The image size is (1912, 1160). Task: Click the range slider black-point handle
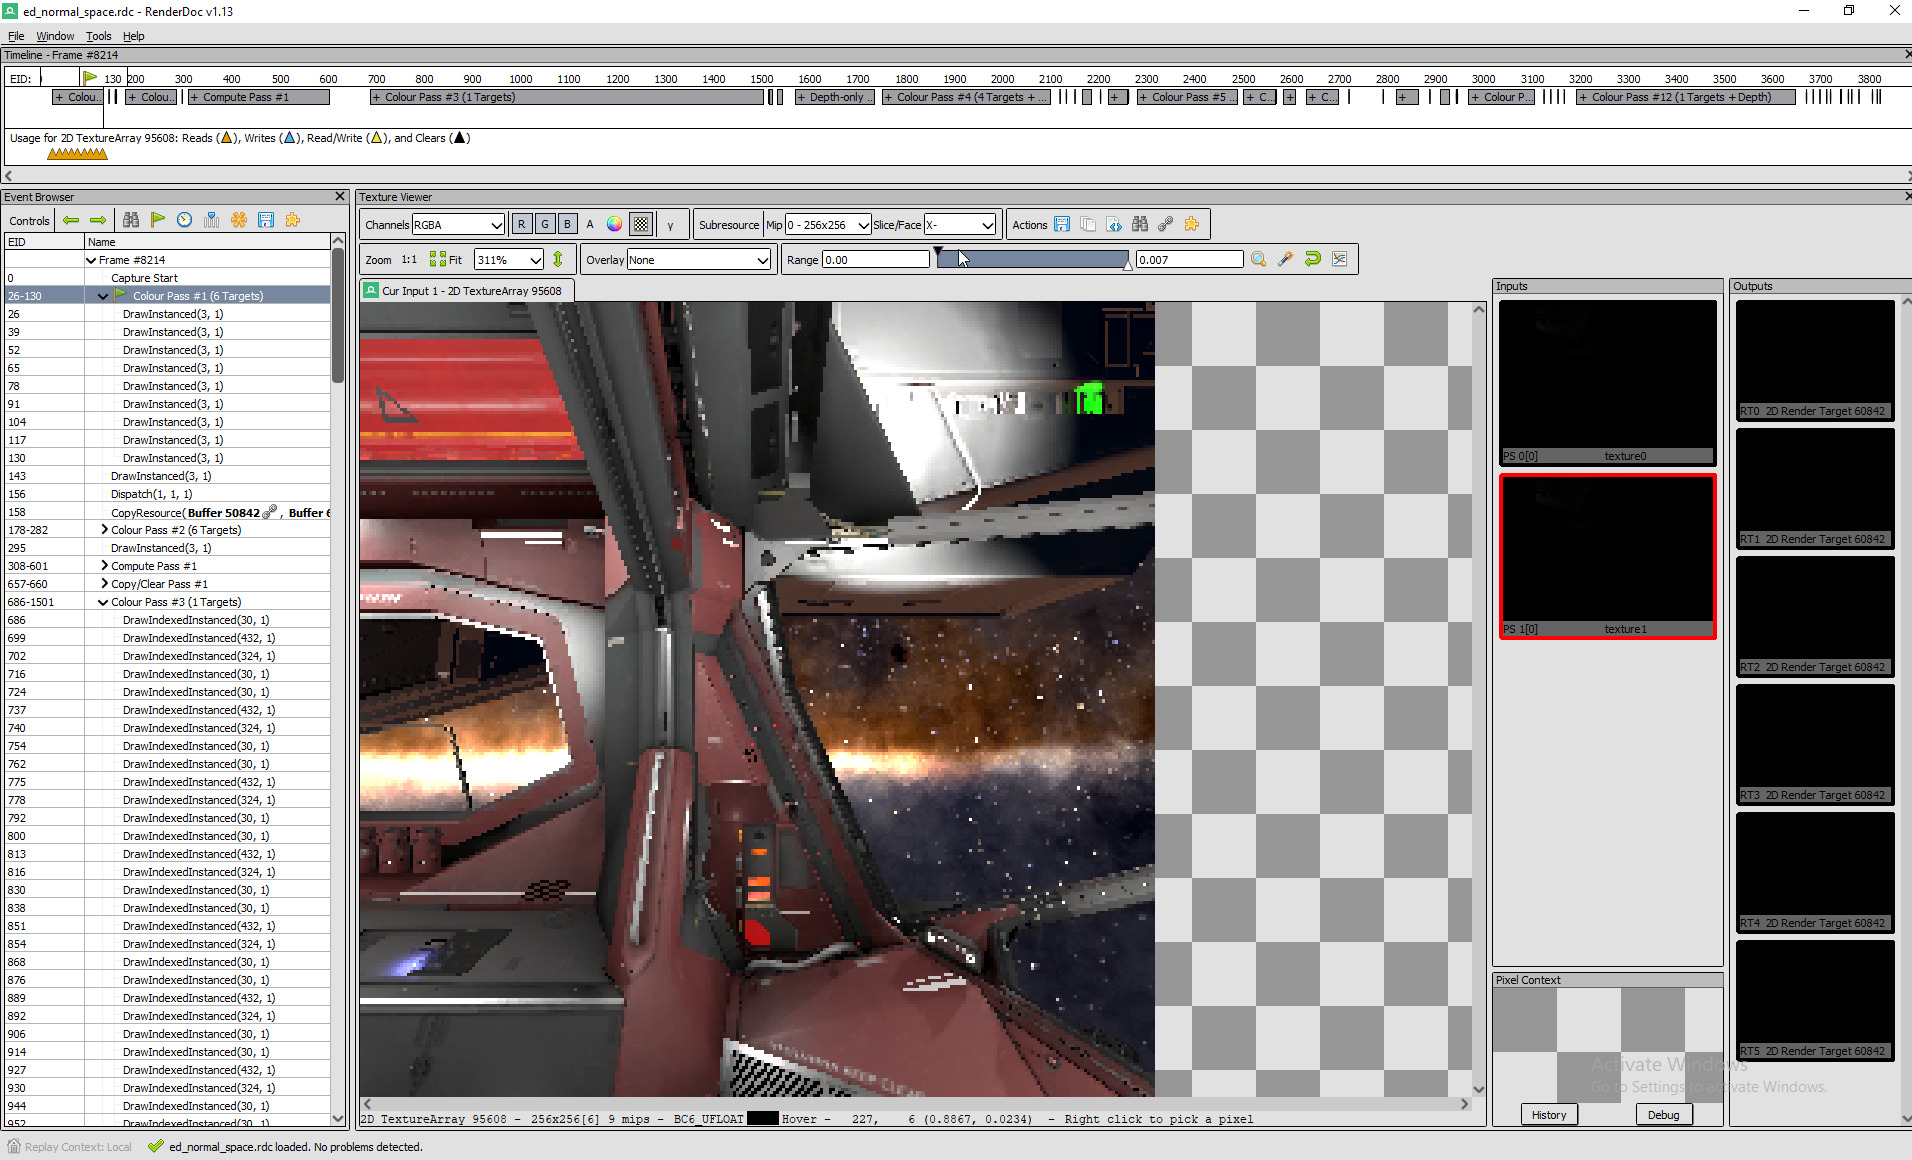938,251
